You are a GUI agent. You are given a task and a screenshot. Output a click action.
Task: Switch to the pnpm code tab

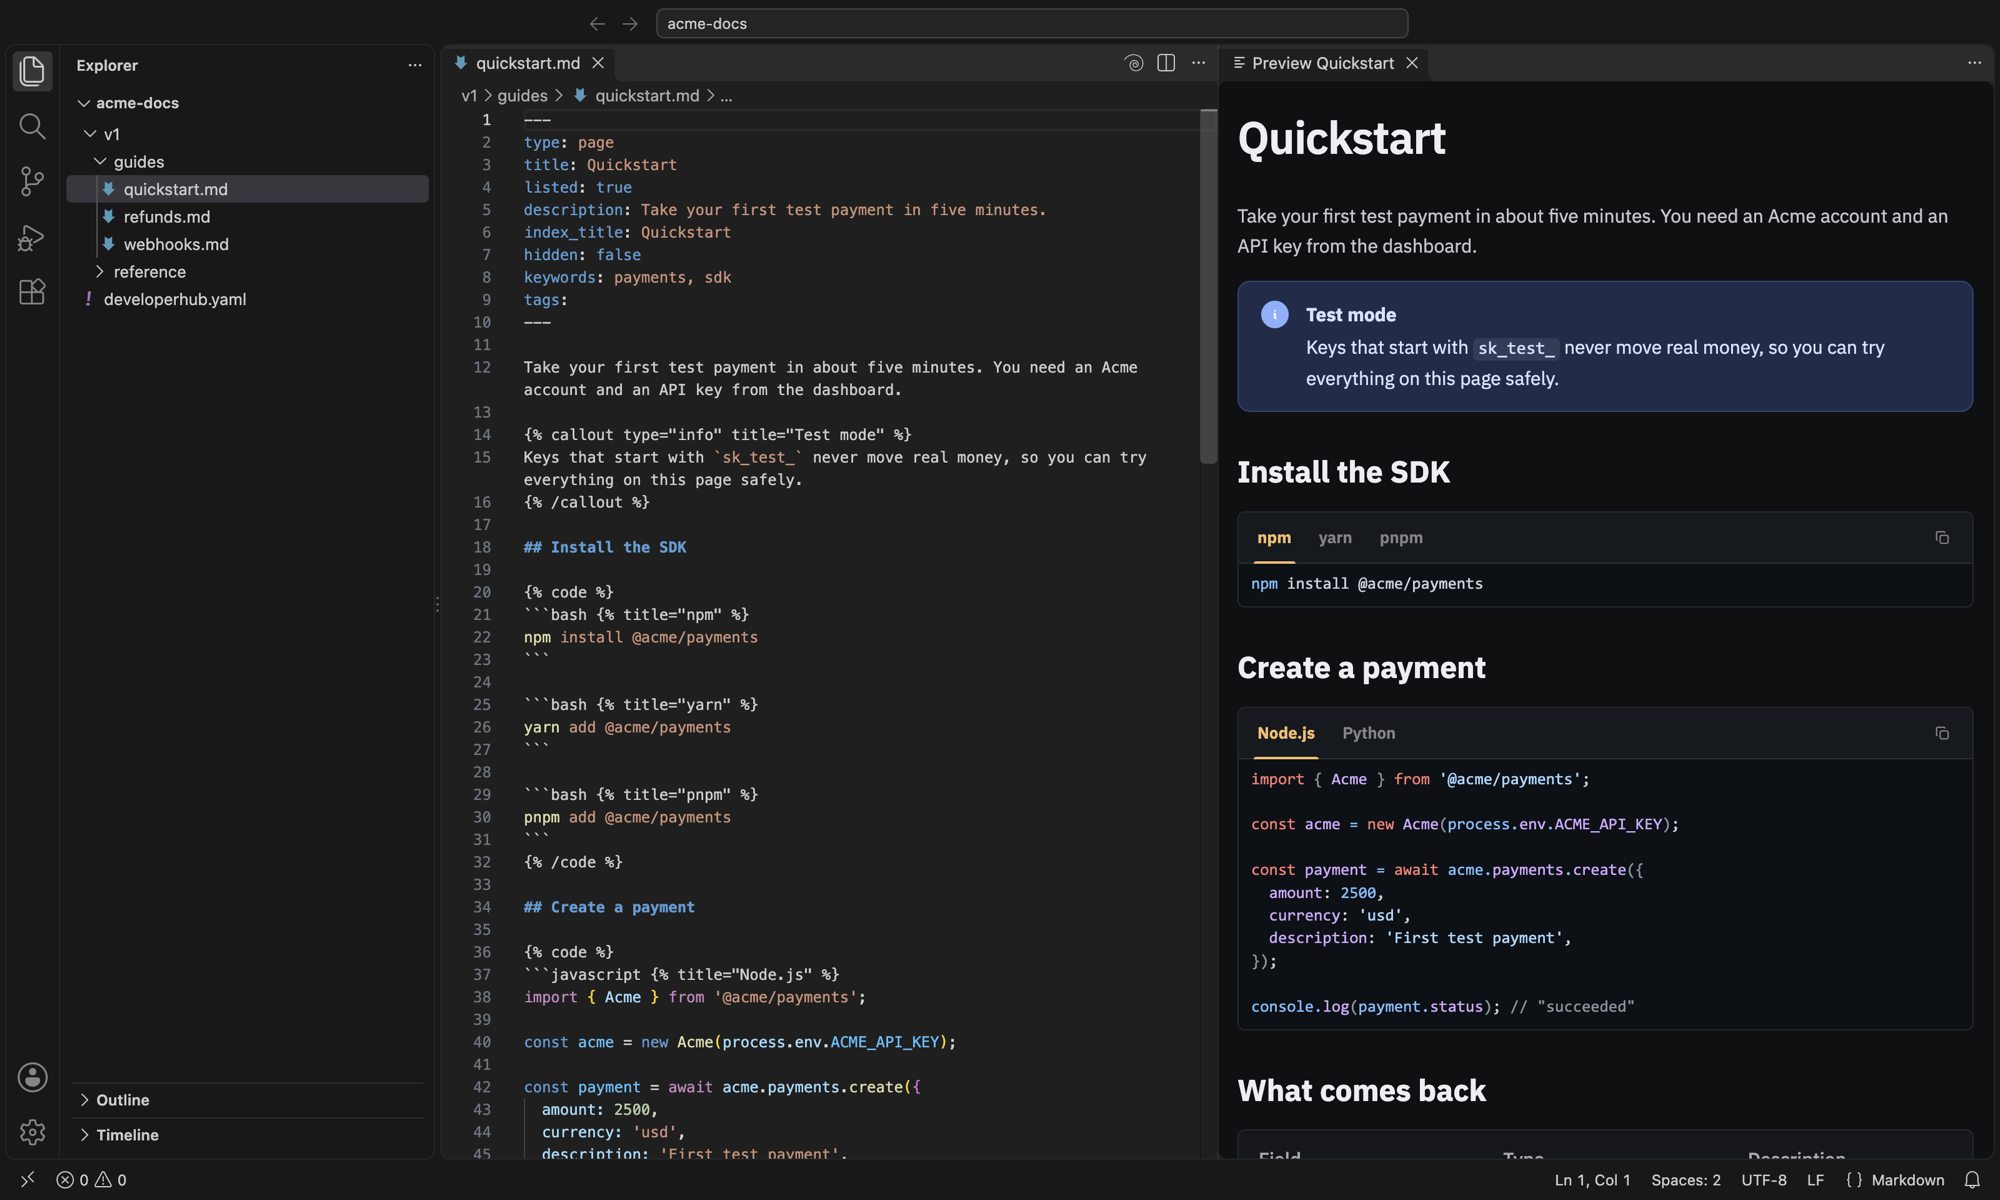(x=1401, y=538)
